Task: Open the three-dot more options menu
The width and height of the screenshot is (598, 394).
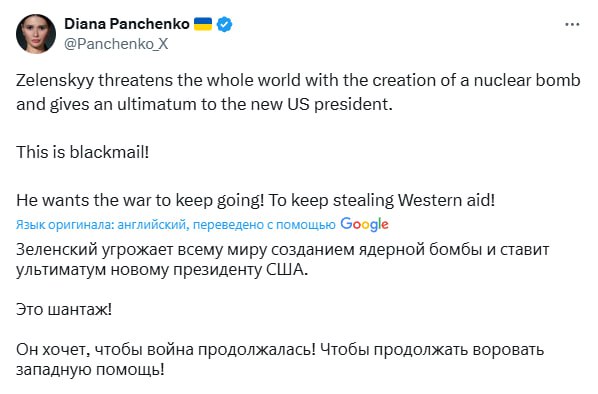Action: pos(572,24)
